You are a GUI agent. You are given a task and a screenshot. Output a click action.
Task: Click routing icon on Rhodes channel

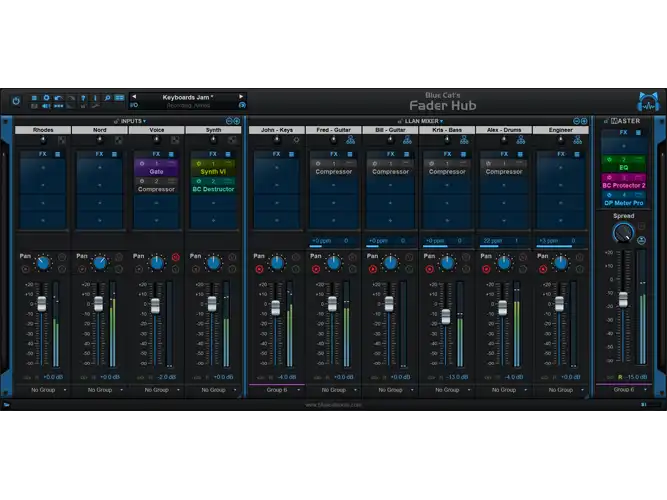(x=62, y=140)
